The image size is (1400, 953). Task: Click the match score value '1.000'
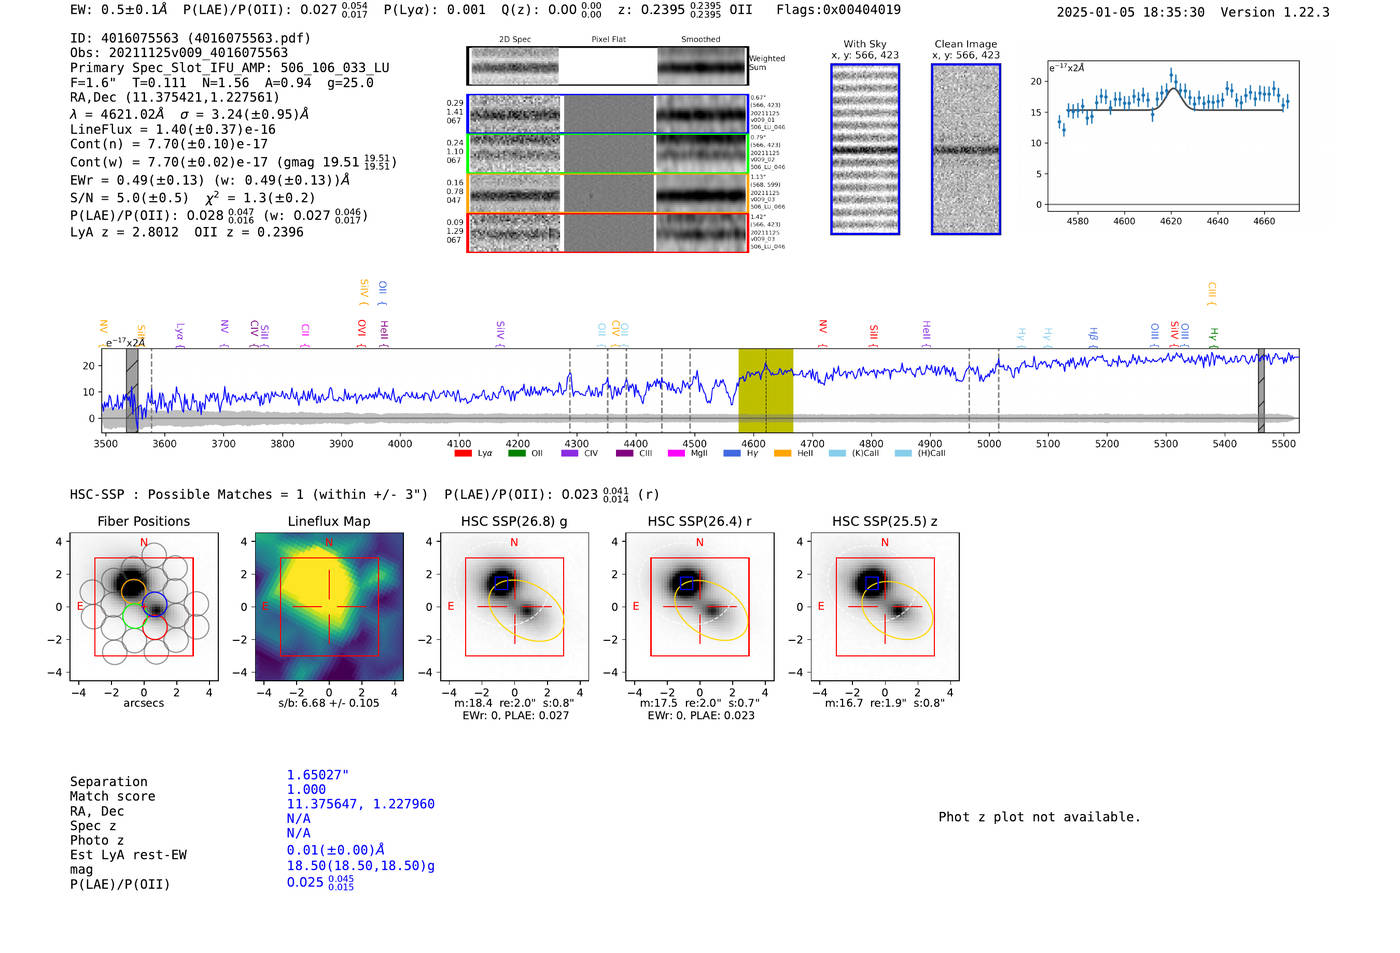coord(306,789)
